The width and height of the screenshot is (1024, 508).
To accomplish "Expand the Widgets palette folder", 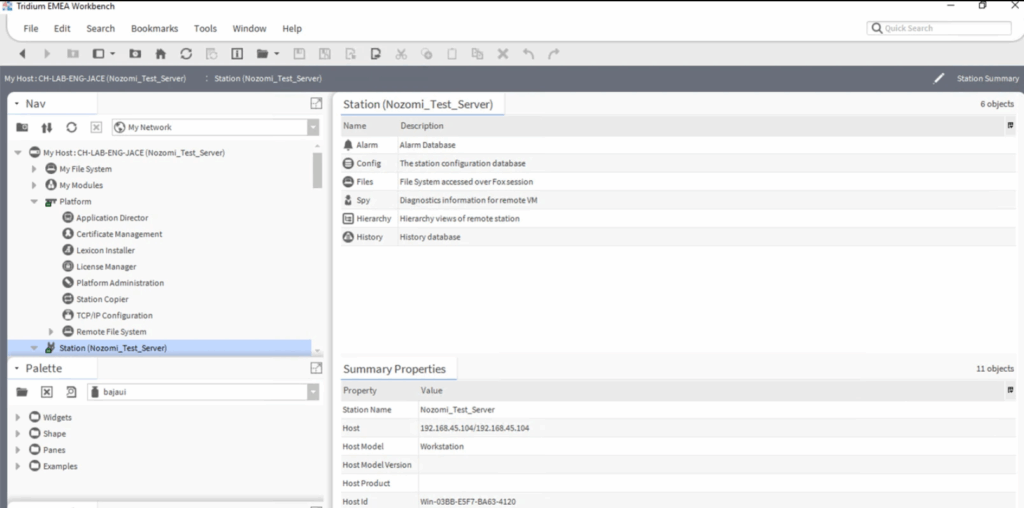I will click(x=18, y=417).
